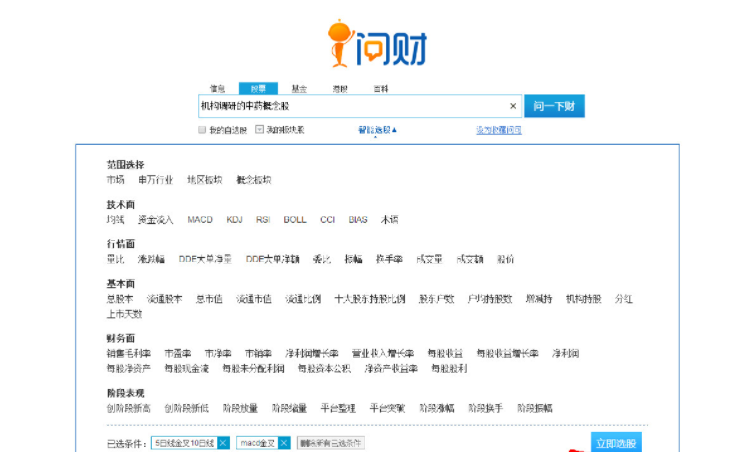Pick 换手率 under 行情面

389,259
